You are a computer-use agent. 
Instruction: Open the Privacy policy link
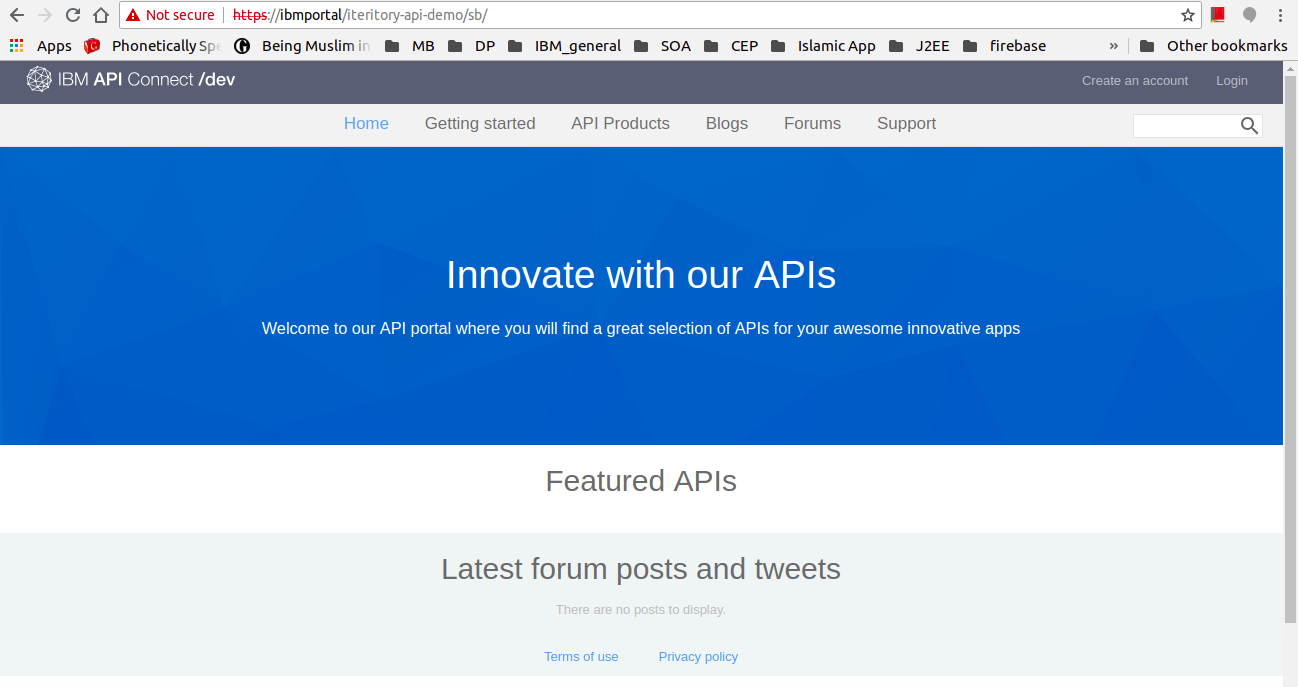tap(698, 657)
